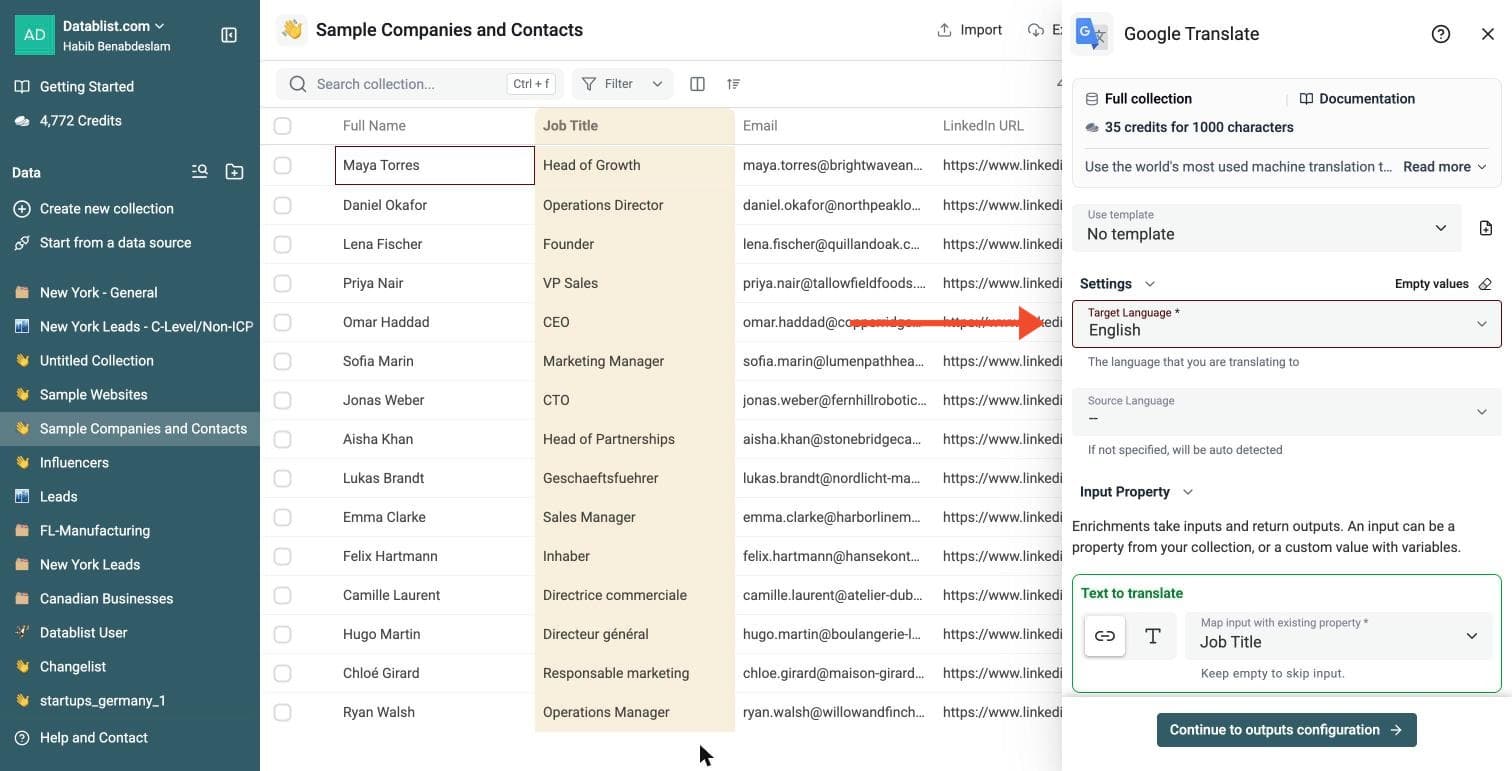Close the Google Translate panel
1512x771 pixels.
pos(1488,34)
